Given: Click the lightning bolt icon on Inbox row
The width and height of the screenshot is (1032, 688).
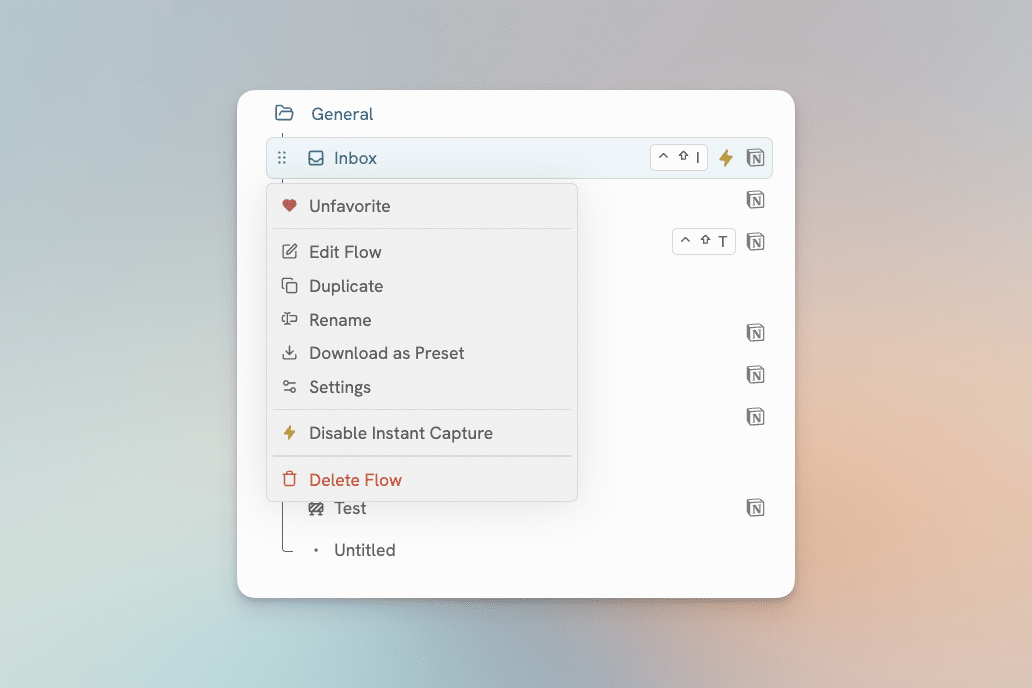Looking at the screenshot, I should 726,158.
